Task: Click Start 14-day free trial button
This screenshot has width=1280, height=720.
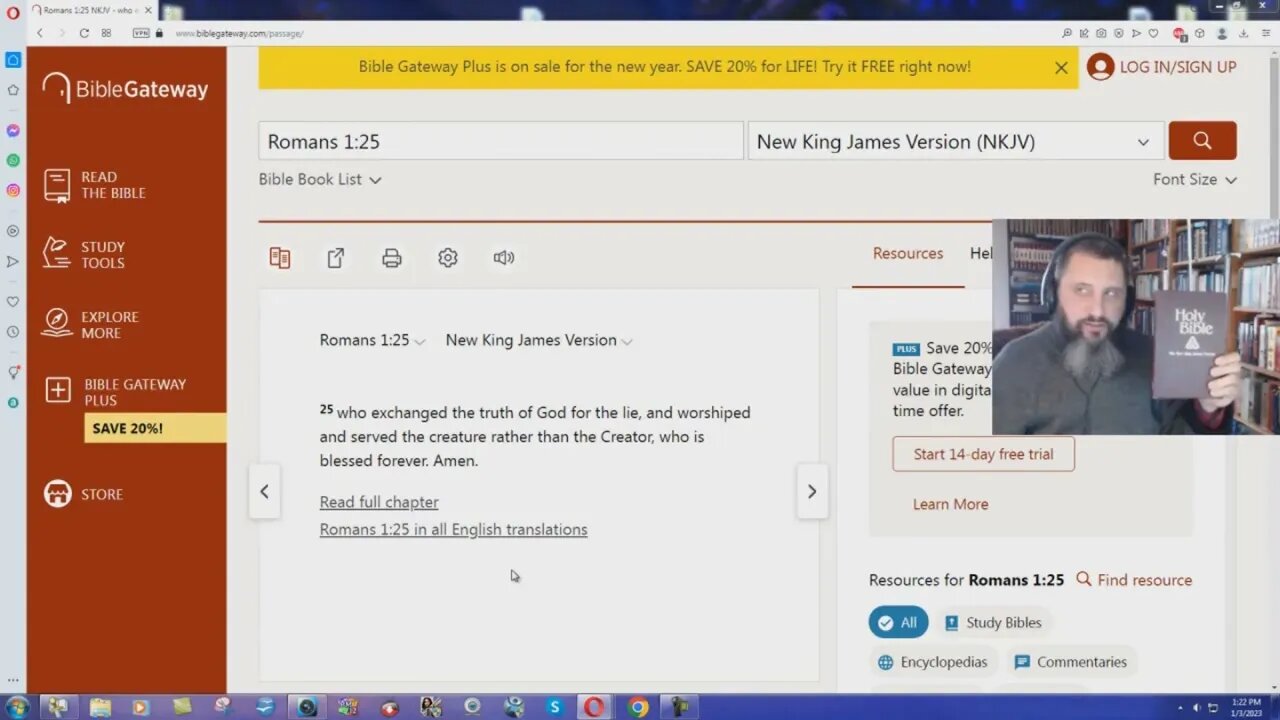Action: click(x=983, y=454)
